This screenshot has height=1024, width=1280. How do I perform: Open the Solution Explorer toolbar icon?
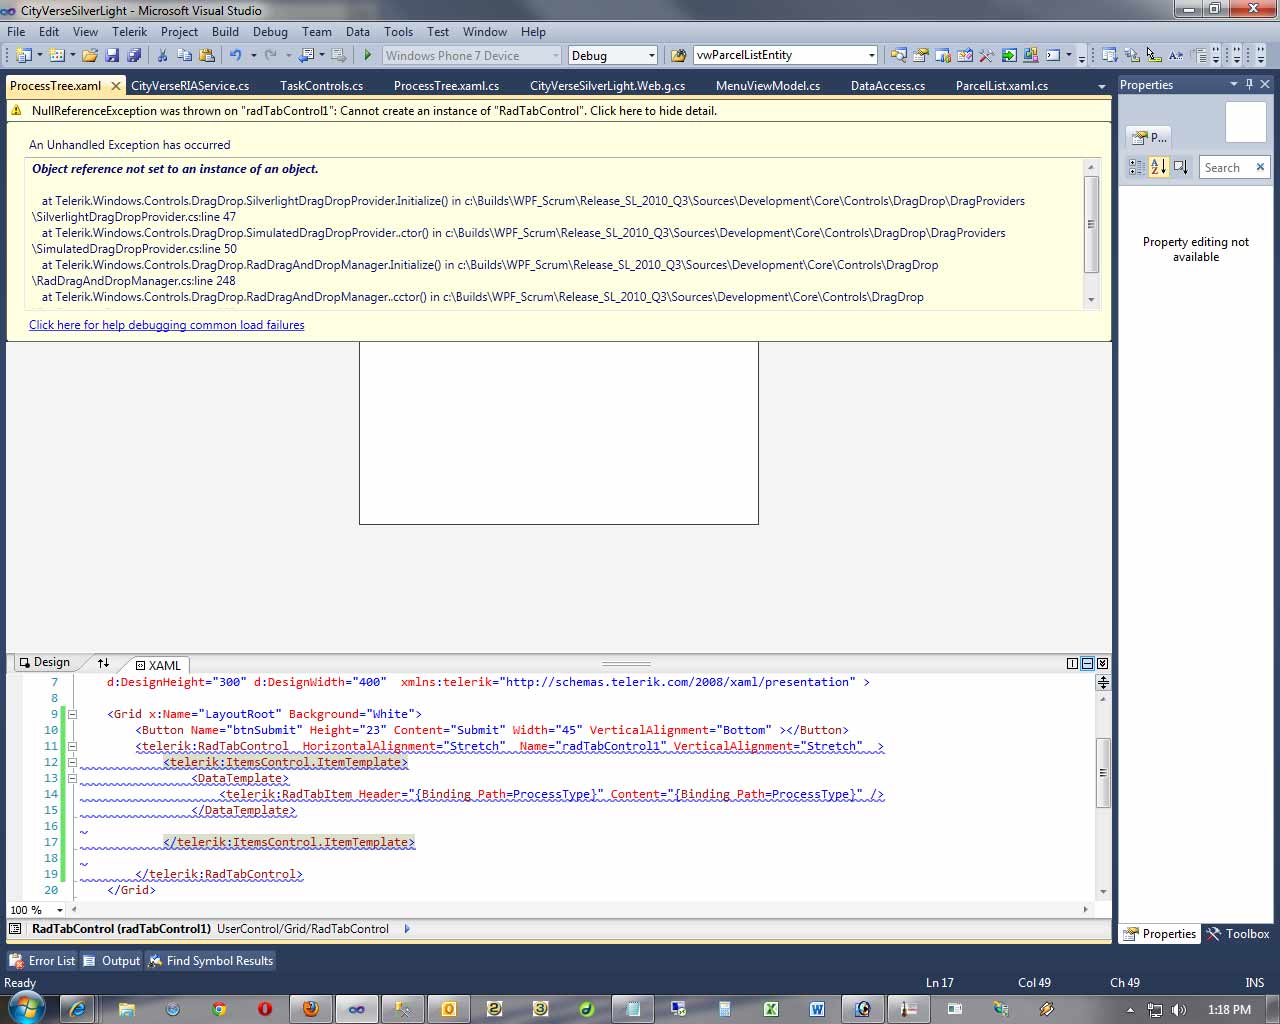pos(898,56)
